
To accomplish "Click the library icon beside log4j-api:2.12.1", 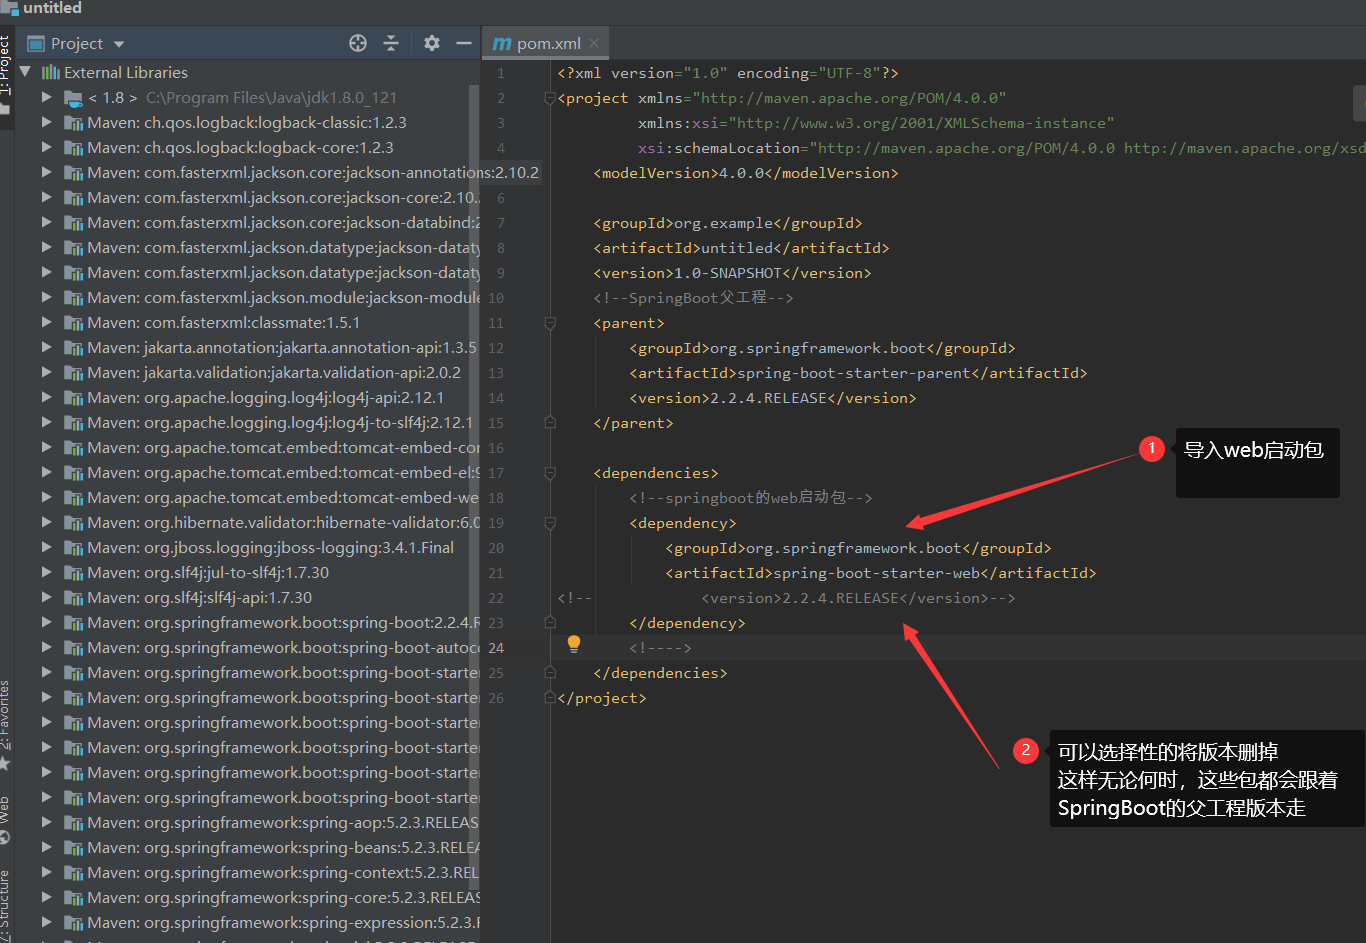I will pyautogui.click(x=73, y=398).
